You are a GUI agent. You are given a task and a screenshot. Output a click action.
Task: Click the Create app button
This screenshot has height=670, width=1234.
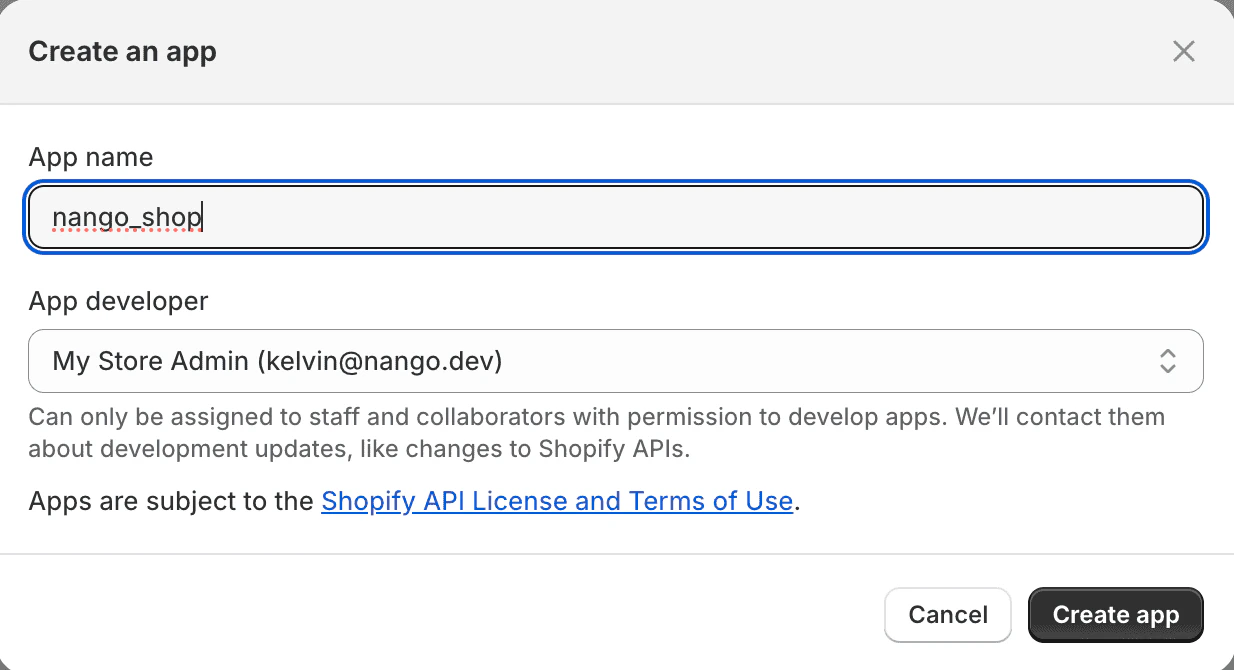[x=1115, y=614]
